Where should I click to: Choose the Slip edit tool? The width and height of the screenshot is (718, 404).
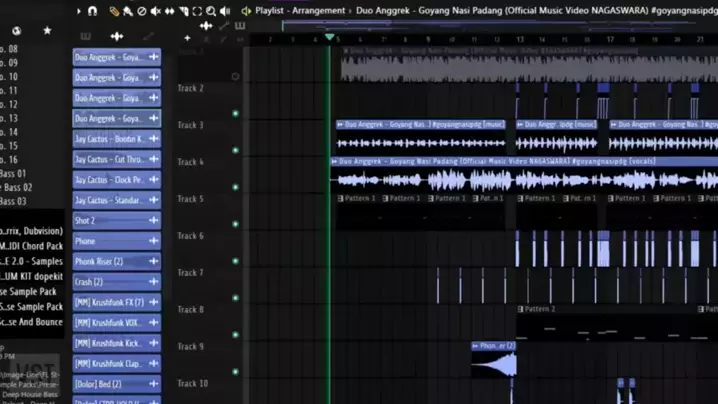(169, 11)
